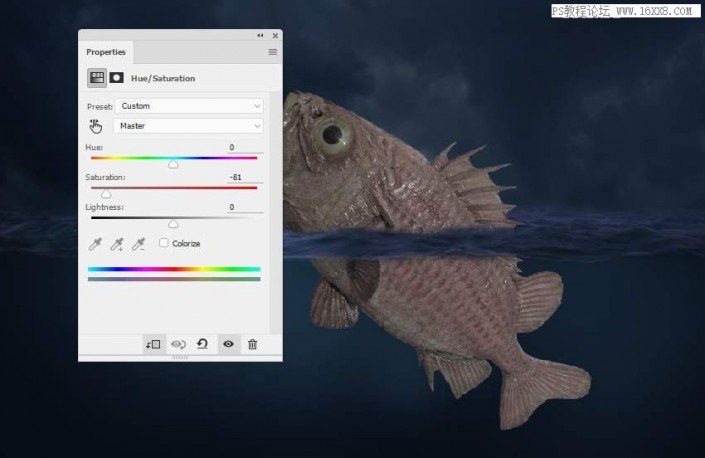Click the Saturation label
Image resolution: width=705 pixels, height=458 pixels.
coord(105,177)
